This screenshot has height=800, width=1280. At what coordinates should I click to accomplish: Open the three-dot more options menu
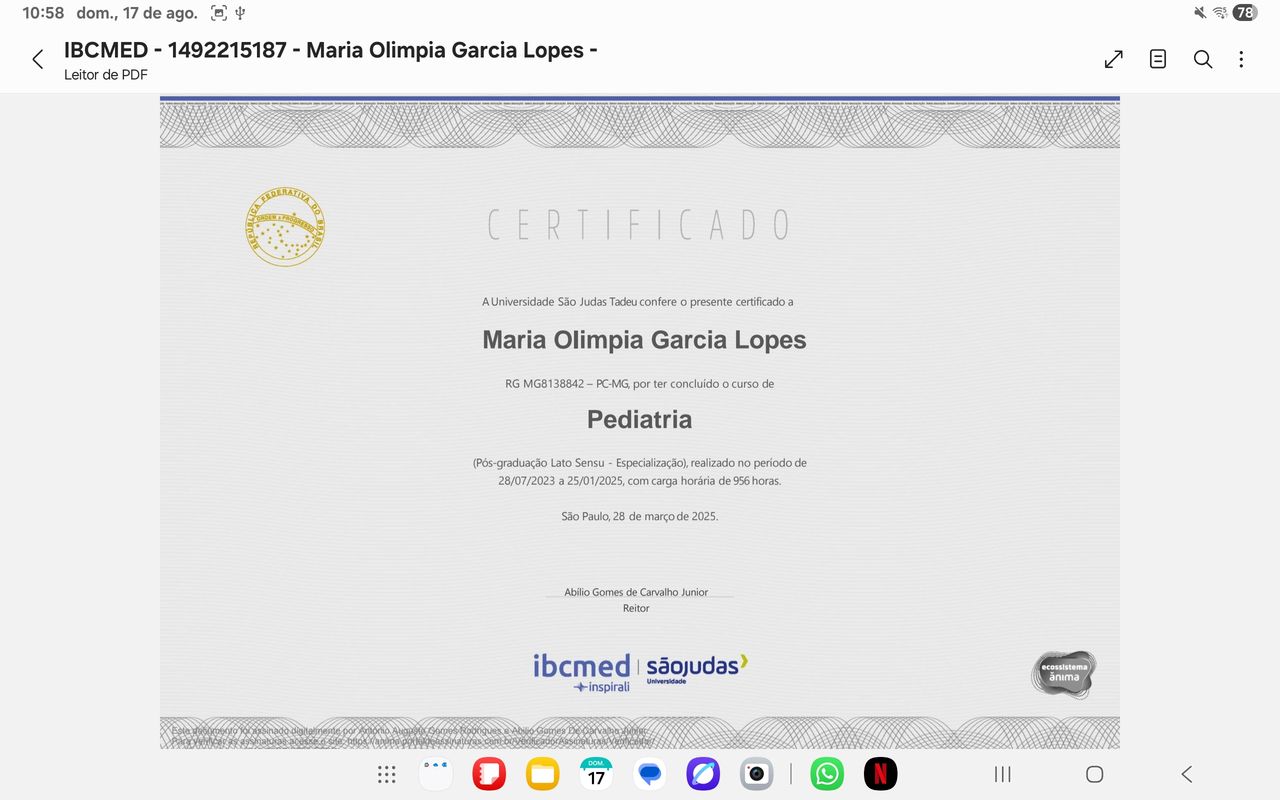(x=1241, y=59)
